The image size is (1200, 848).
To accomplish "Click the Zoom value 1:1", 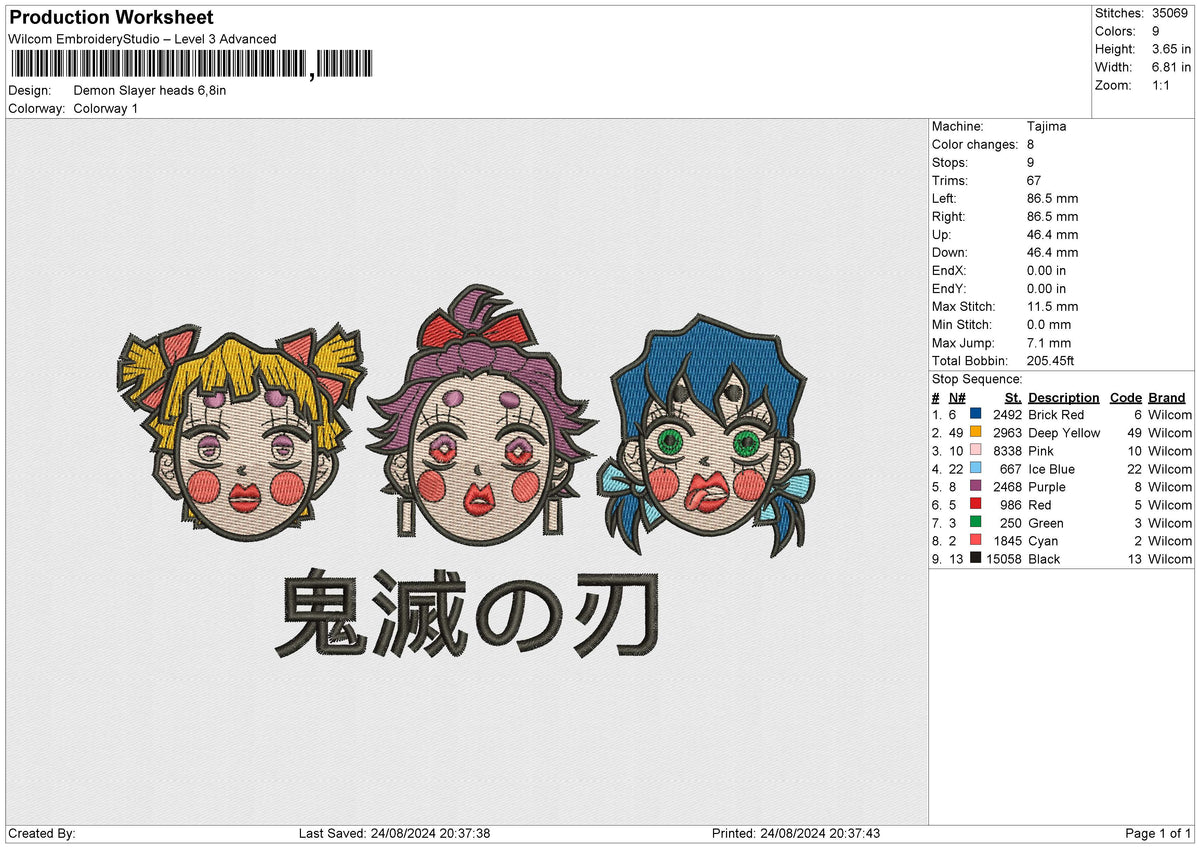I will point(1162,85).
